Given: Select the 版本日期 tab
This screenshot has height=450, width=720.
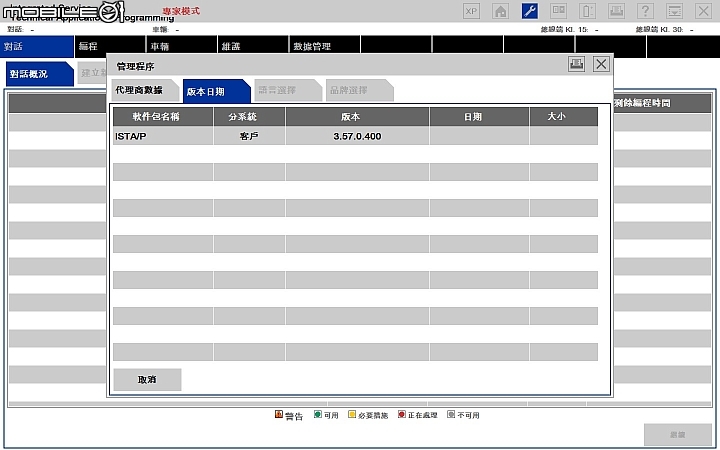Looking at the screenshot, I should [x=216, y=91].
